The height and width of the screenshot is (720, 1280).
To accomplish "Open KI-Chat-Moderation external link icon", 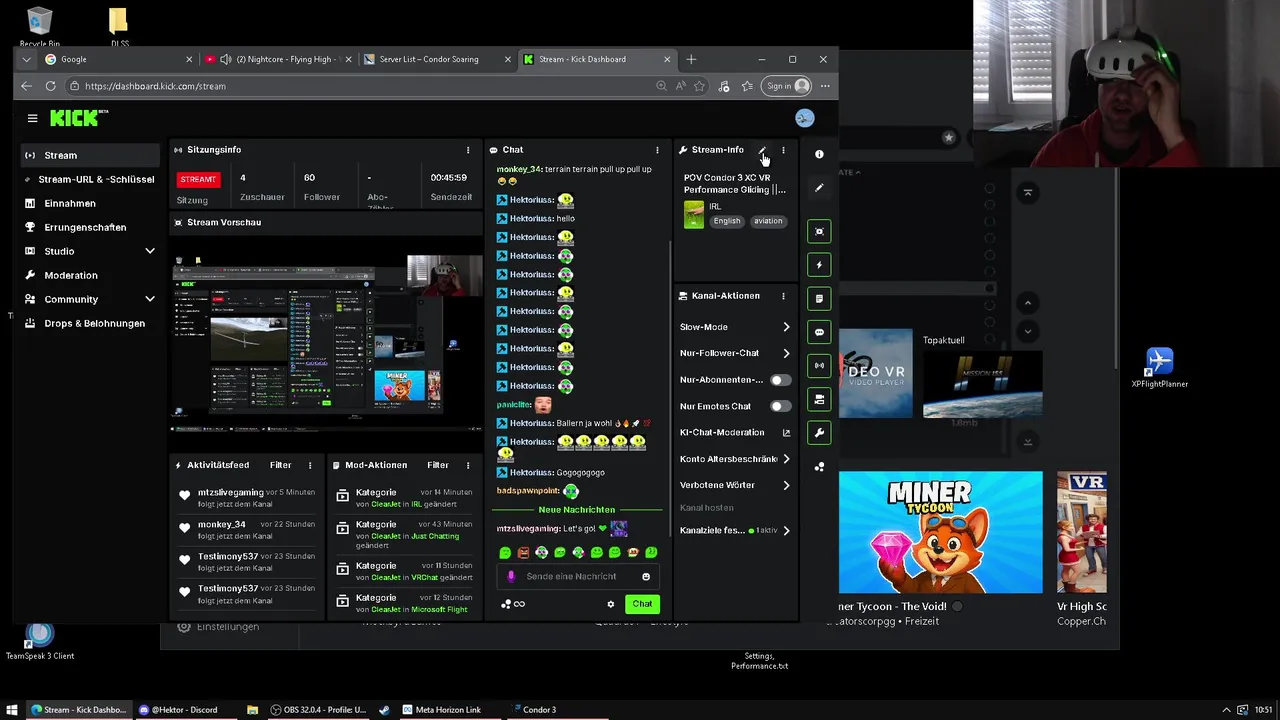I will (x=786, y=433).
